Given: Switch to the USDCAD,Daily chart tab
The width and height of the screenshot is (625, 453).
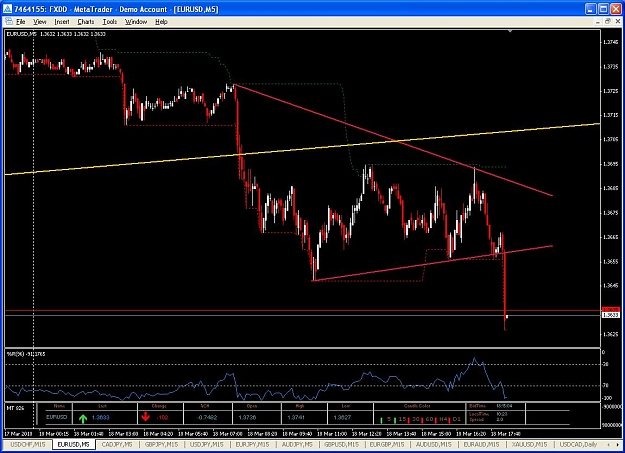Looking at the screenshot, I should (x=578, y=444).
